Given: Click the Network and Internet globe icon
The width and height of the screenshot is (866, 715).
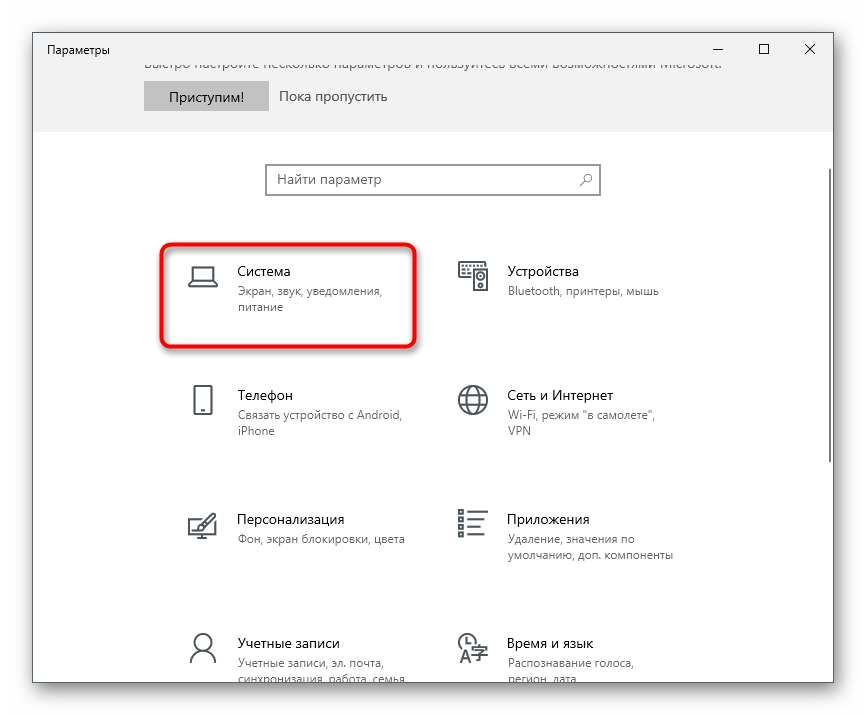Looking at the screenshot, I should (x=472, y=400).
